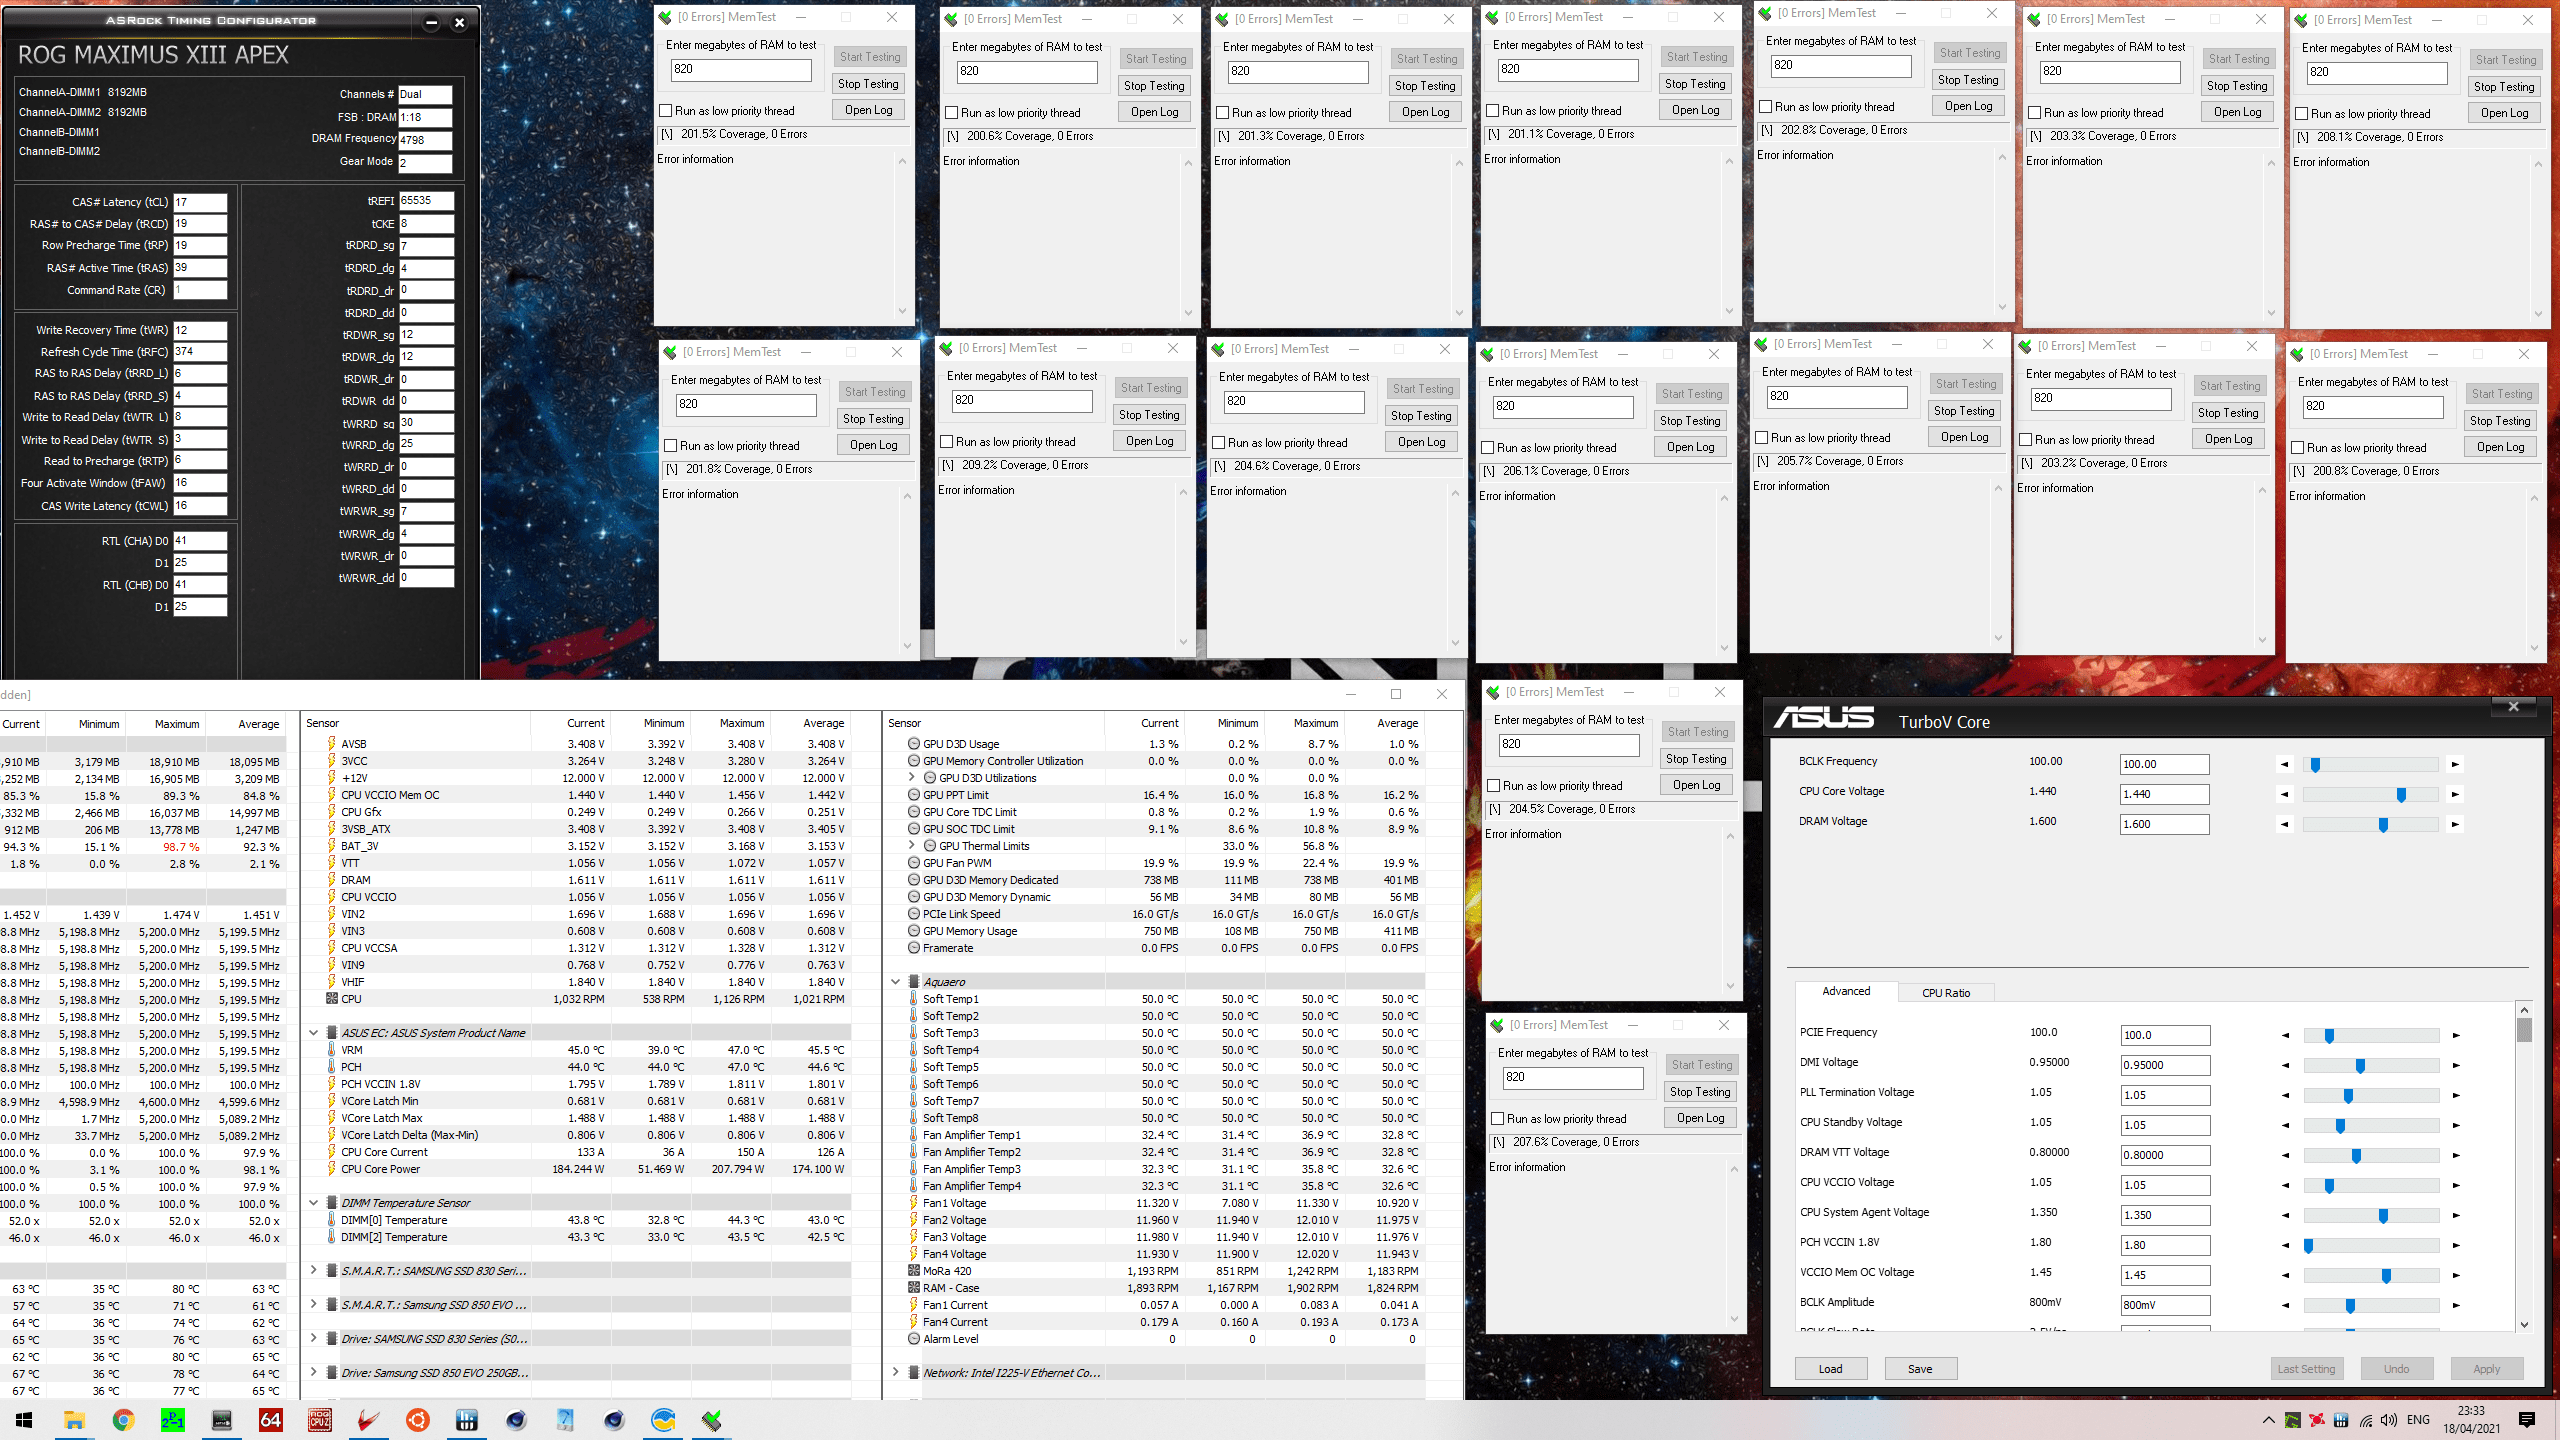Open the network icon in system tray
Viewport: 2560px width, 1440px height.
tap(2366, 1420)
